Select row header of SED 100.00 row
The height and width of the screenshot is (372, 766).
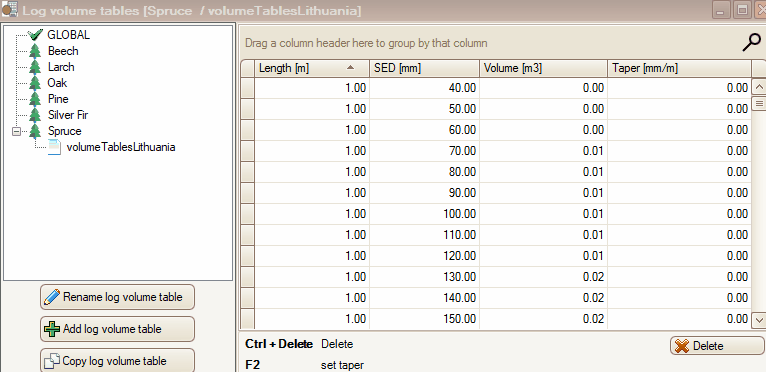click(248, 214)
